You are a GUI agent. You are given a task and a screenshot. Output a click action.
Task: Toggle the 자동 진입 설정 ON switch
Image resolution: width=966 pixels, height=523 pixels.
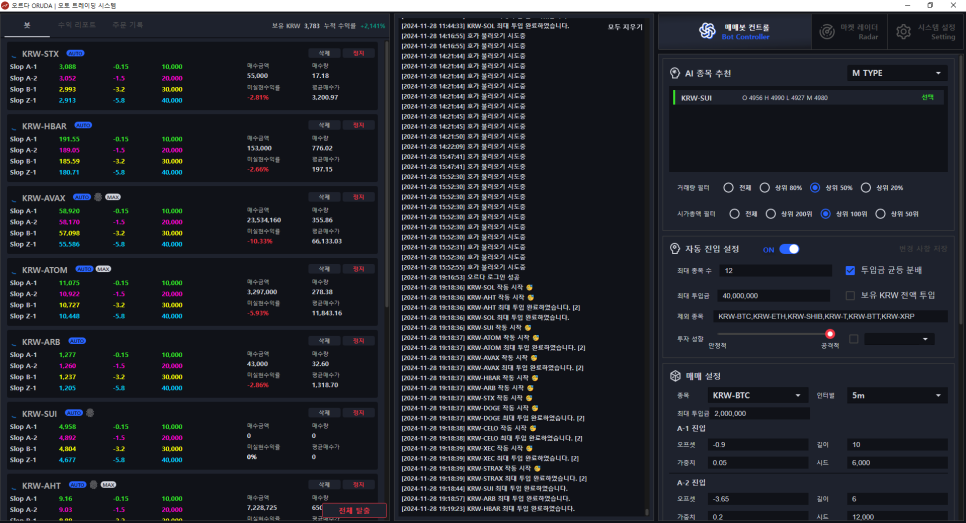click(789, 249)
